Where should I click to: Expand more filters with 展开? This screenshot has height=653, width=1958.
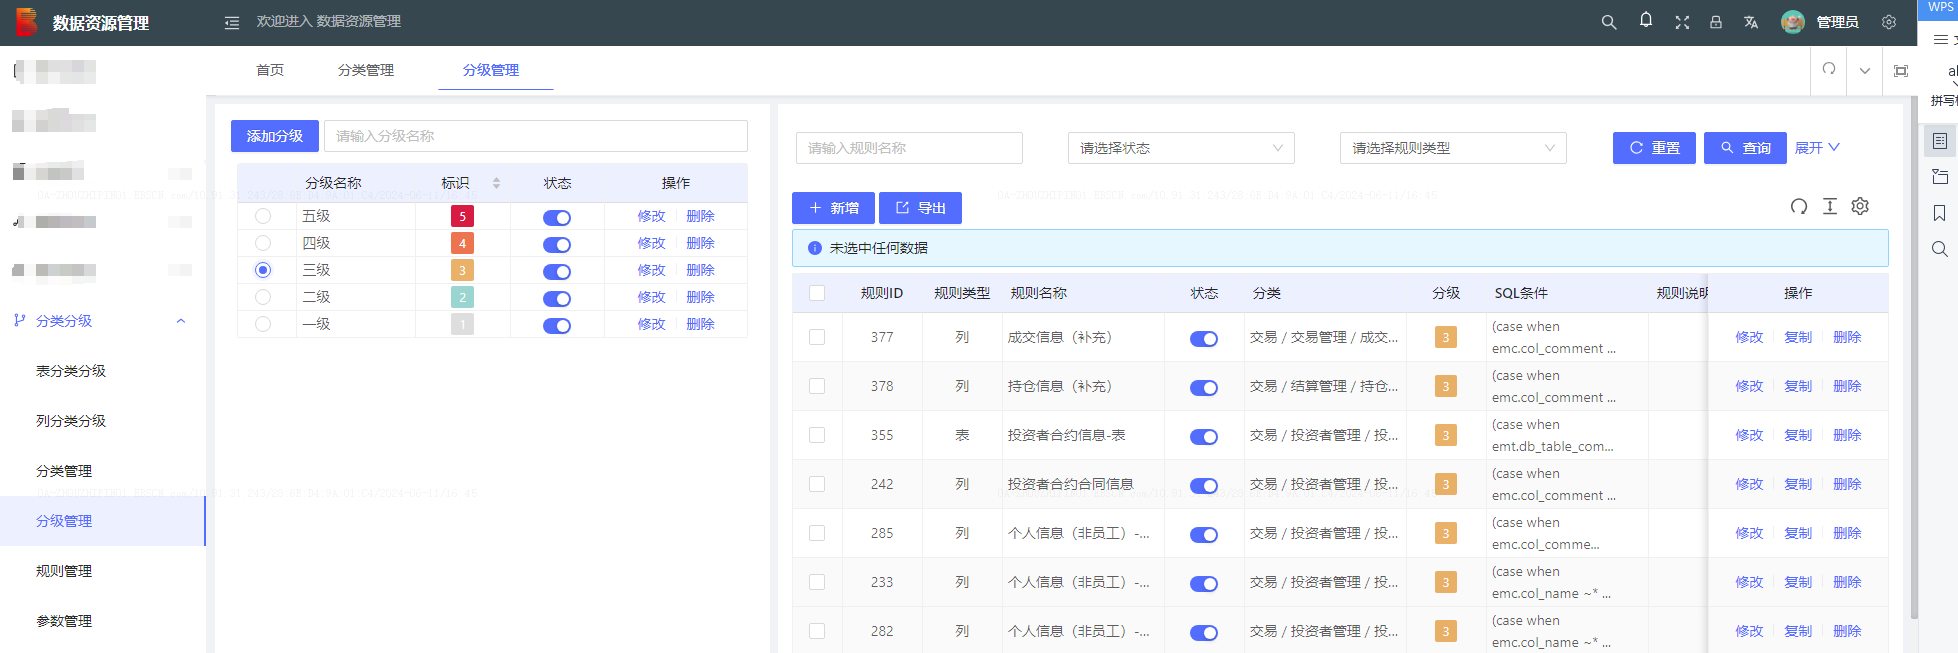(1817, 148)
